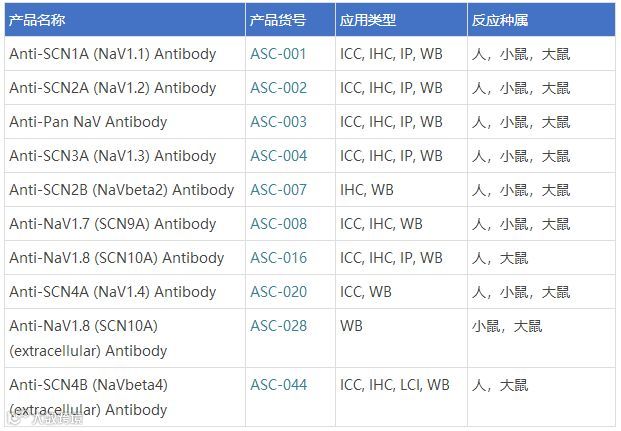Select Anti-SCN1A (NaV1.1) Antibody name cell
The image size is (621, 431).
click(125, 53)
